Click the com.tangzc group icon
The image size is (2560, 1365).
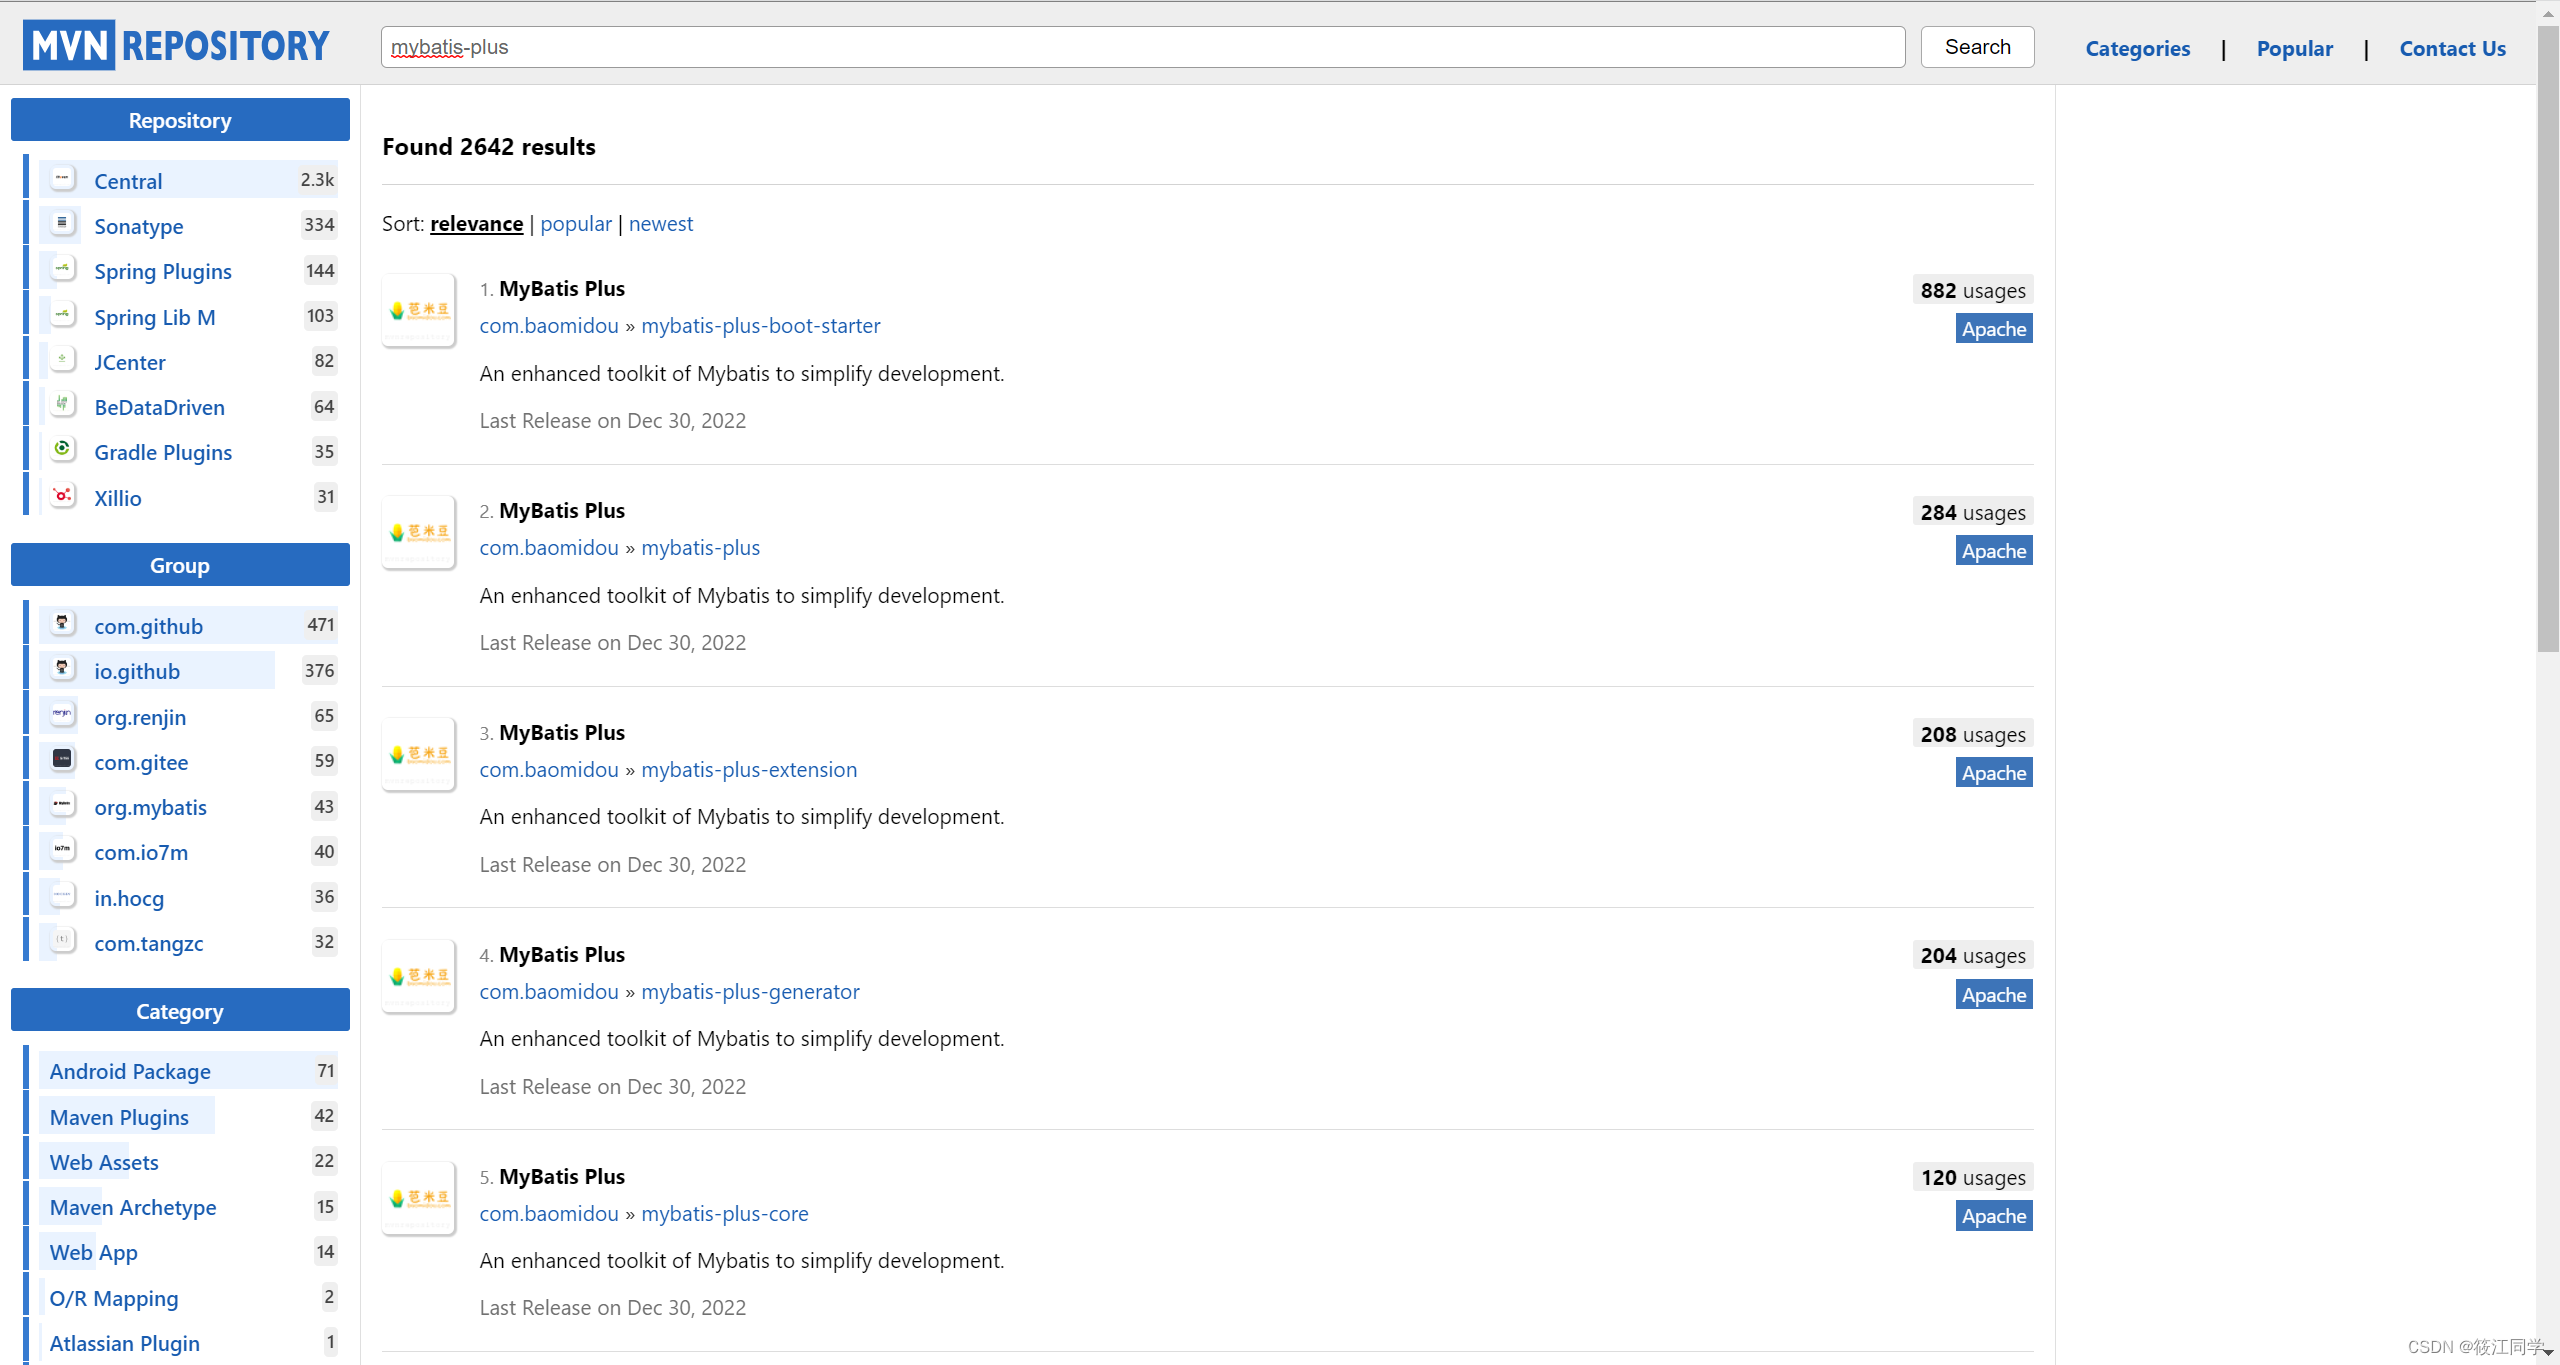coord(63,941)
